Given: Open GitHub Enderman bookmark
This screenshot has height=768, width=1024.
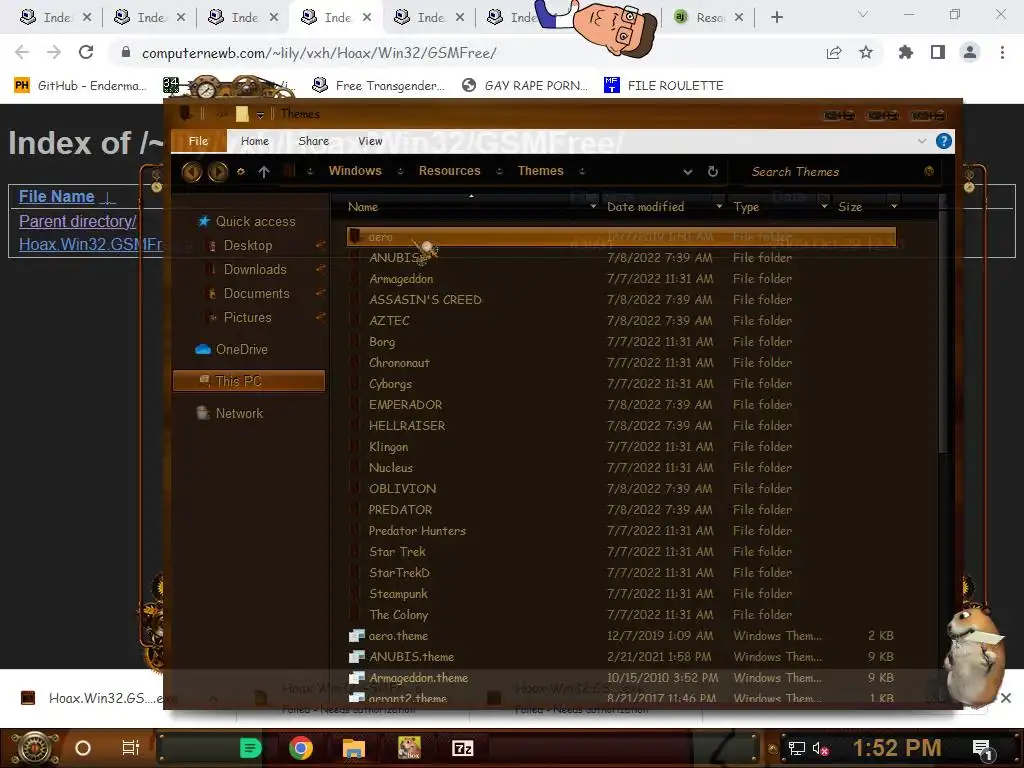Looking at the screenshot, I should coord(80,86).
